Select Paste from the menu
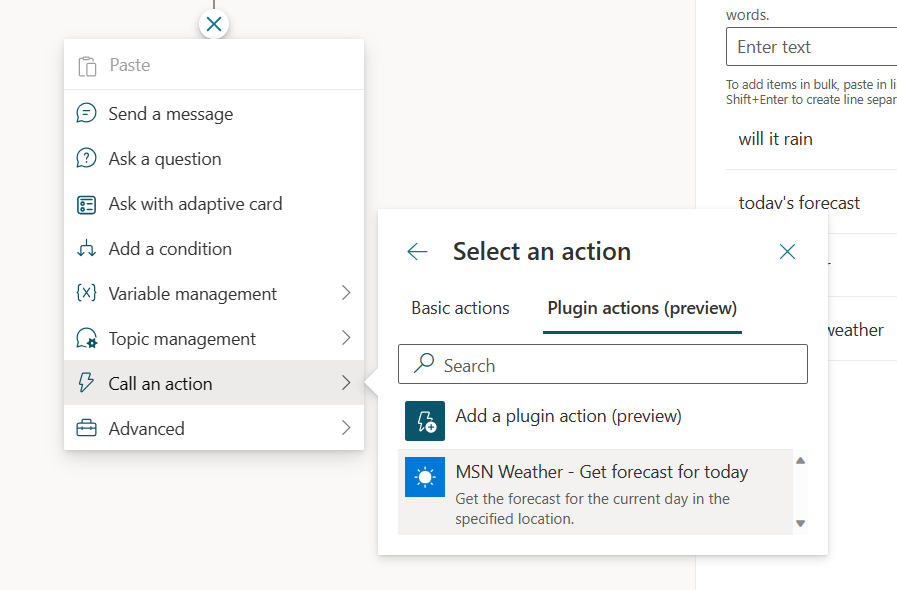The image size is (897, 590). coord(214,65)
